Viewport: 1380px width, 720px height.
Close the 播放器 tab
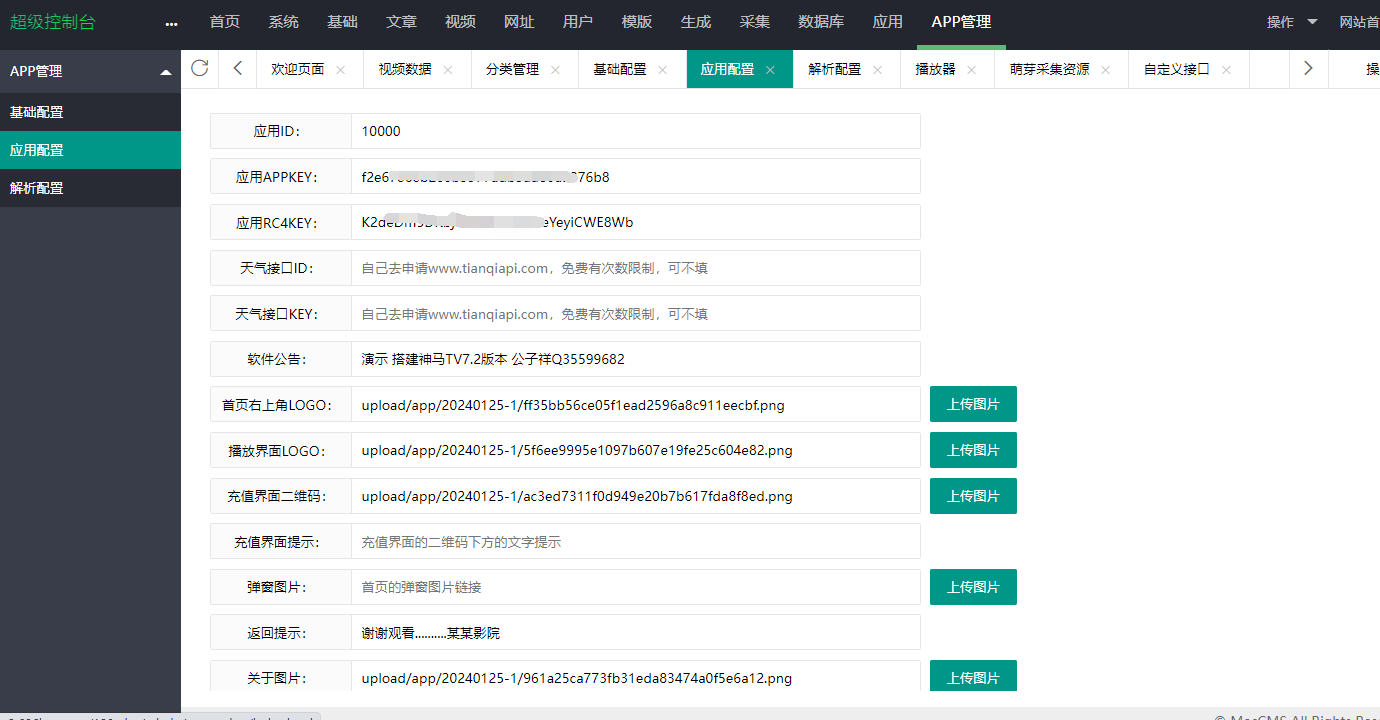[972, 70]
